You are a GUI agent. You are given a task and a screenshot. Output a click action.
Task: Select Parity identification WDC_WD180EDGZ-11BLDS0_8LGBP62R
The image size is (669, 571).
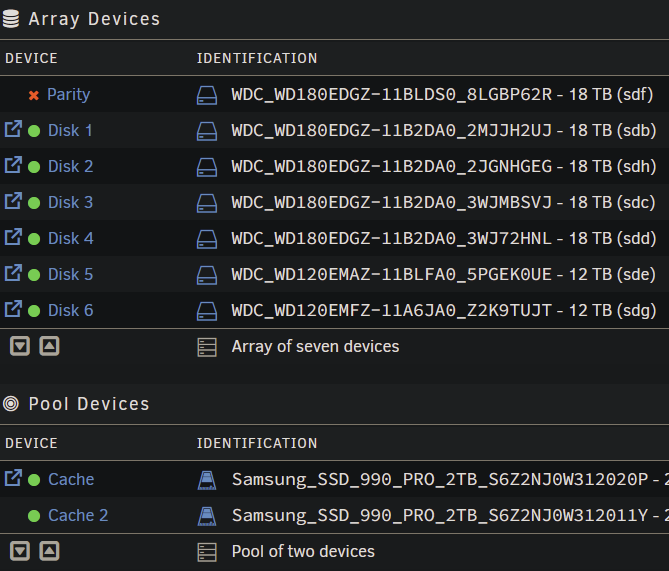click(392, 94)
